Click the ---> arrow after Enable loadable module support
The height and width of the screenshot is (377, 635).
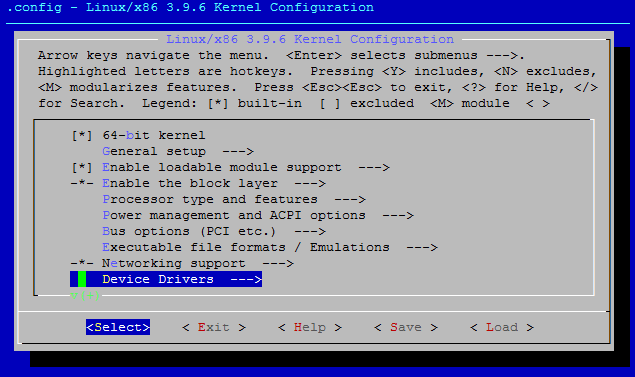374,167
